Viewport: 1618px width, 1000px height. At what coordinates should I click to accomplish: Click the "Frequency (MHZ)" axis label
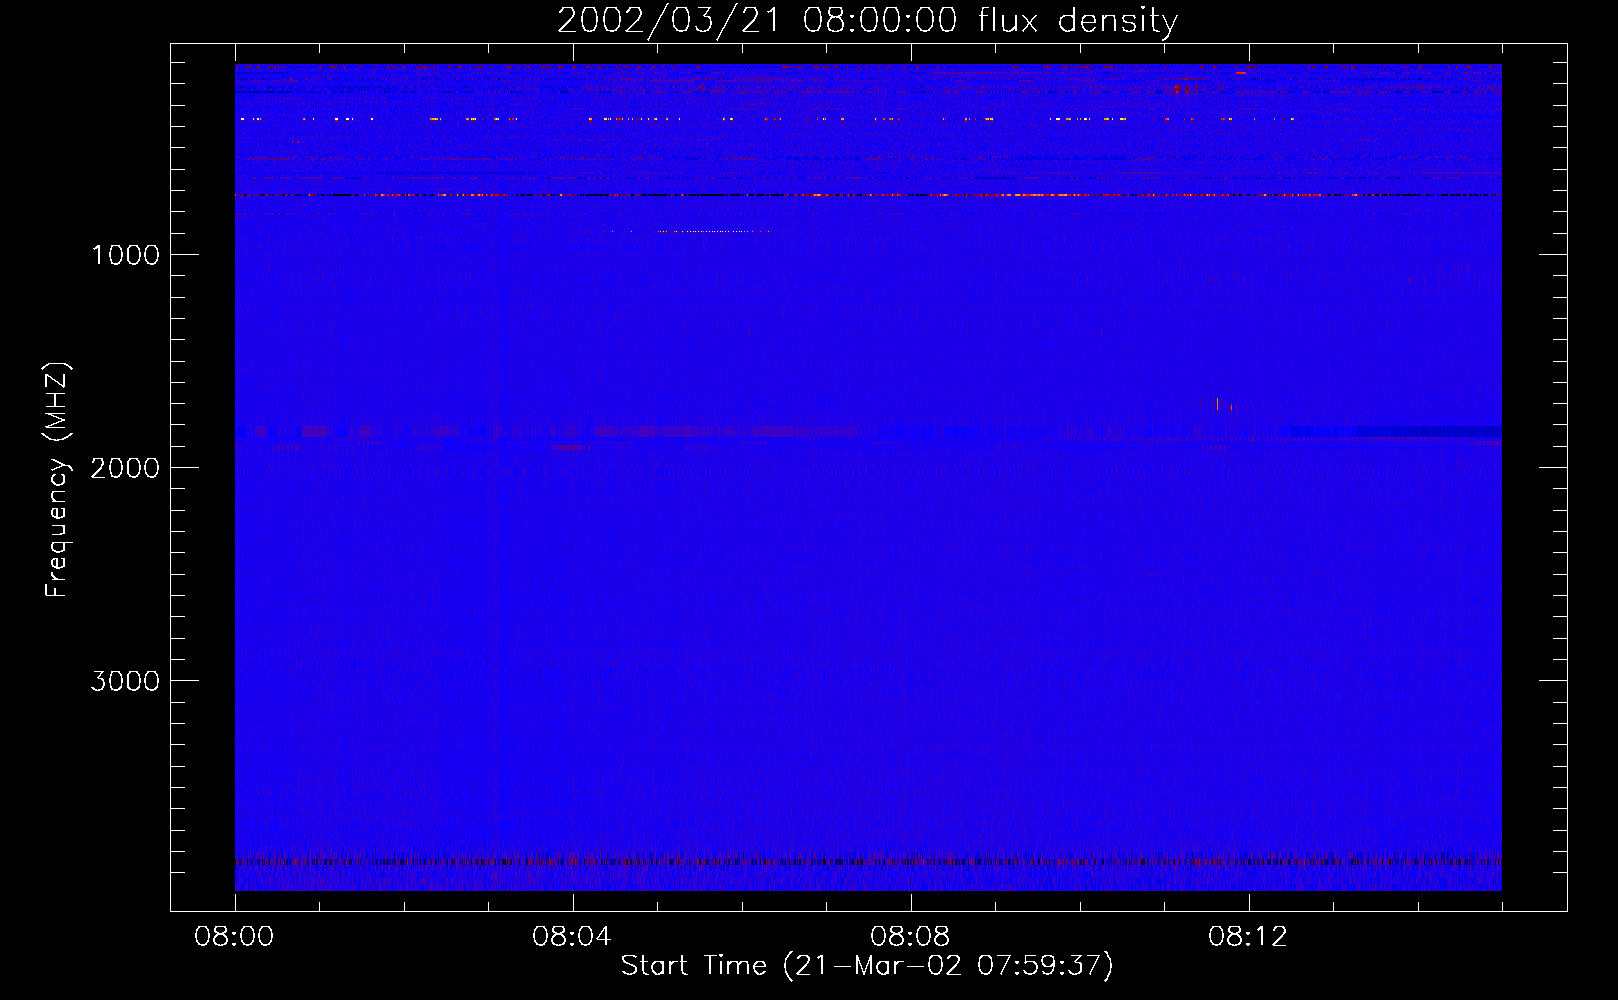pyautogui.click(x=57, y=480)
